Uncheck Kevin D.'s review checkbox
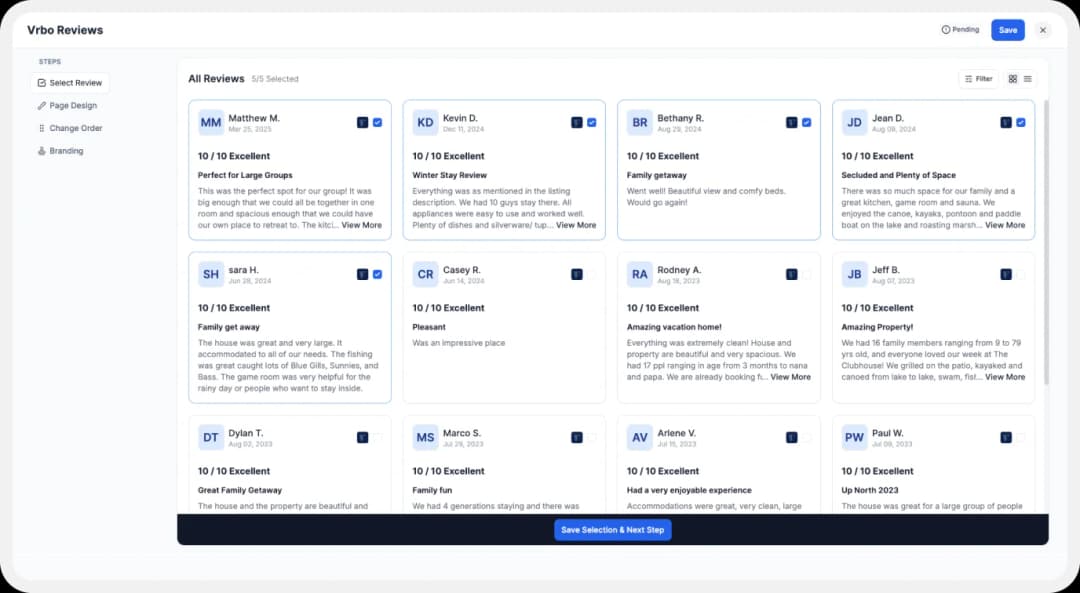1080x593 pixels. (592, 122)
